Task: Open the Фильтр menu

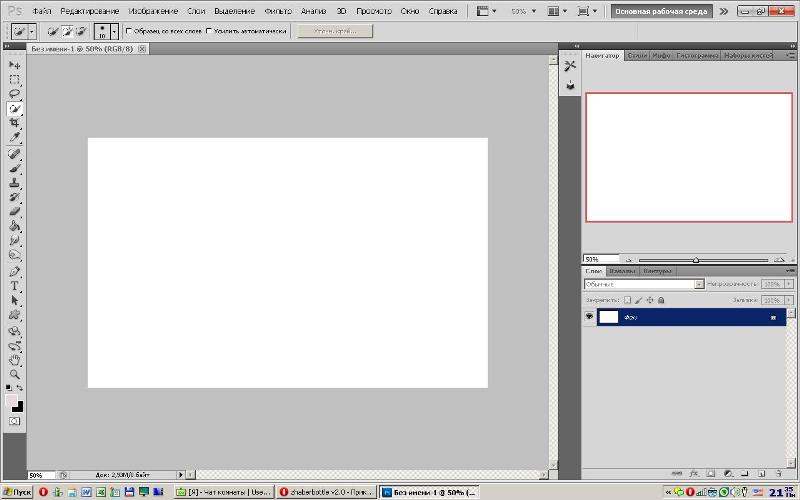Action: pyautogui.click(x=278, y=11)
